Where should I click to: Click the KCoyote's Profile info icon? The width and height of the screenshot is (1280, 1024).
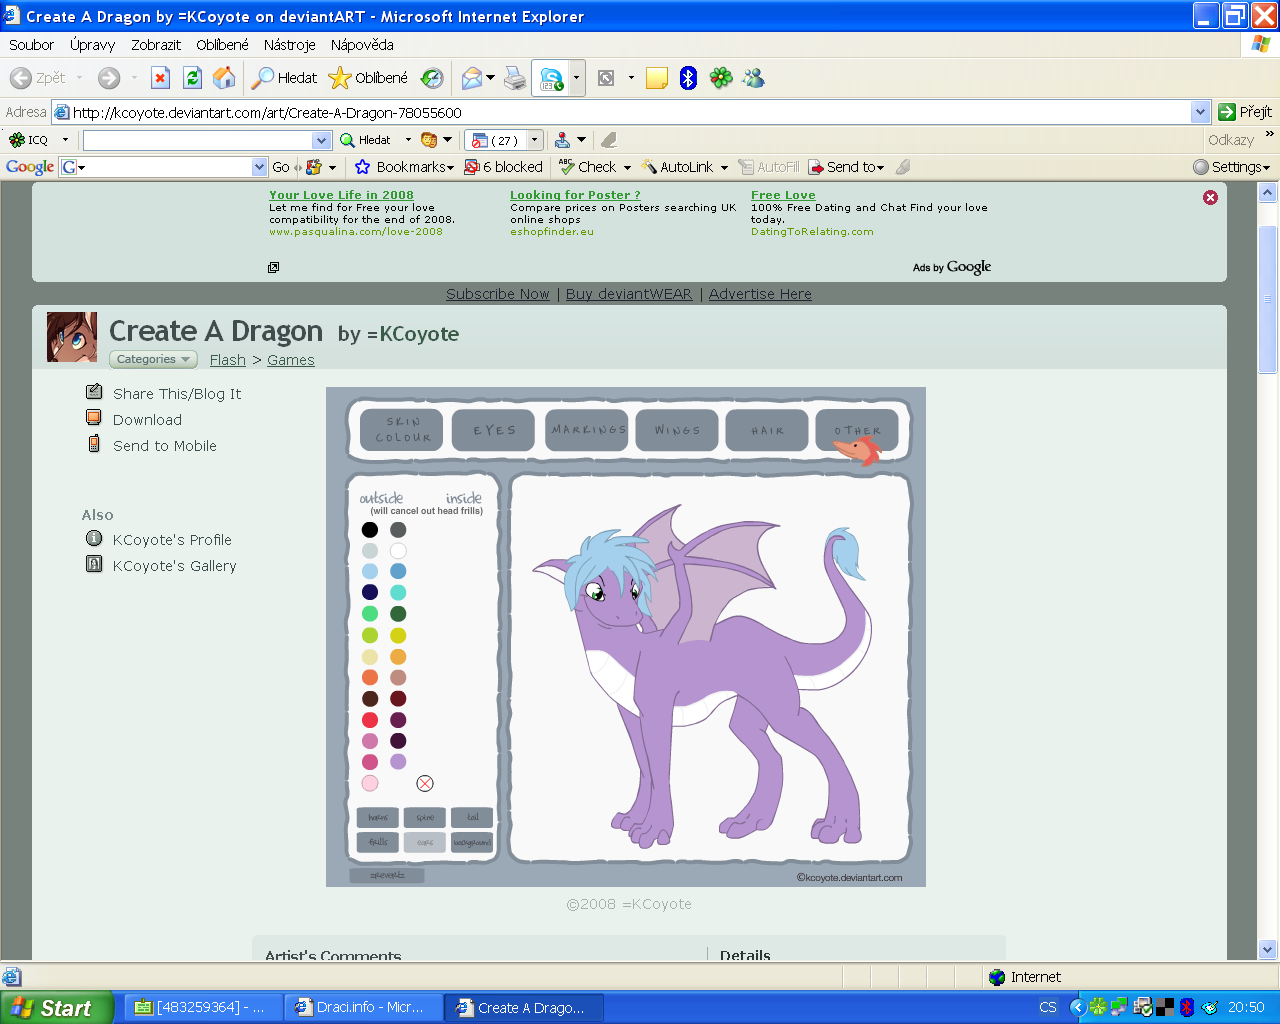pyautogui.click(x=94, y=538)
